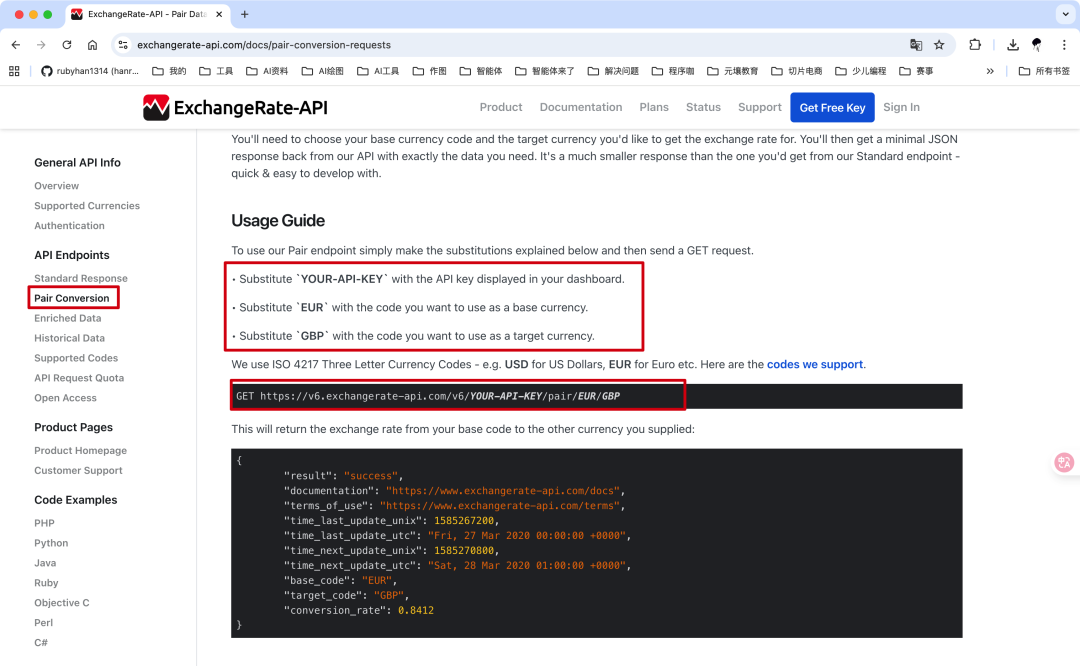Open the 少儿编程 bookmark folder
Image resolution: width=1080 pixels, height=666 pixels.
click(x=861, y=71)
